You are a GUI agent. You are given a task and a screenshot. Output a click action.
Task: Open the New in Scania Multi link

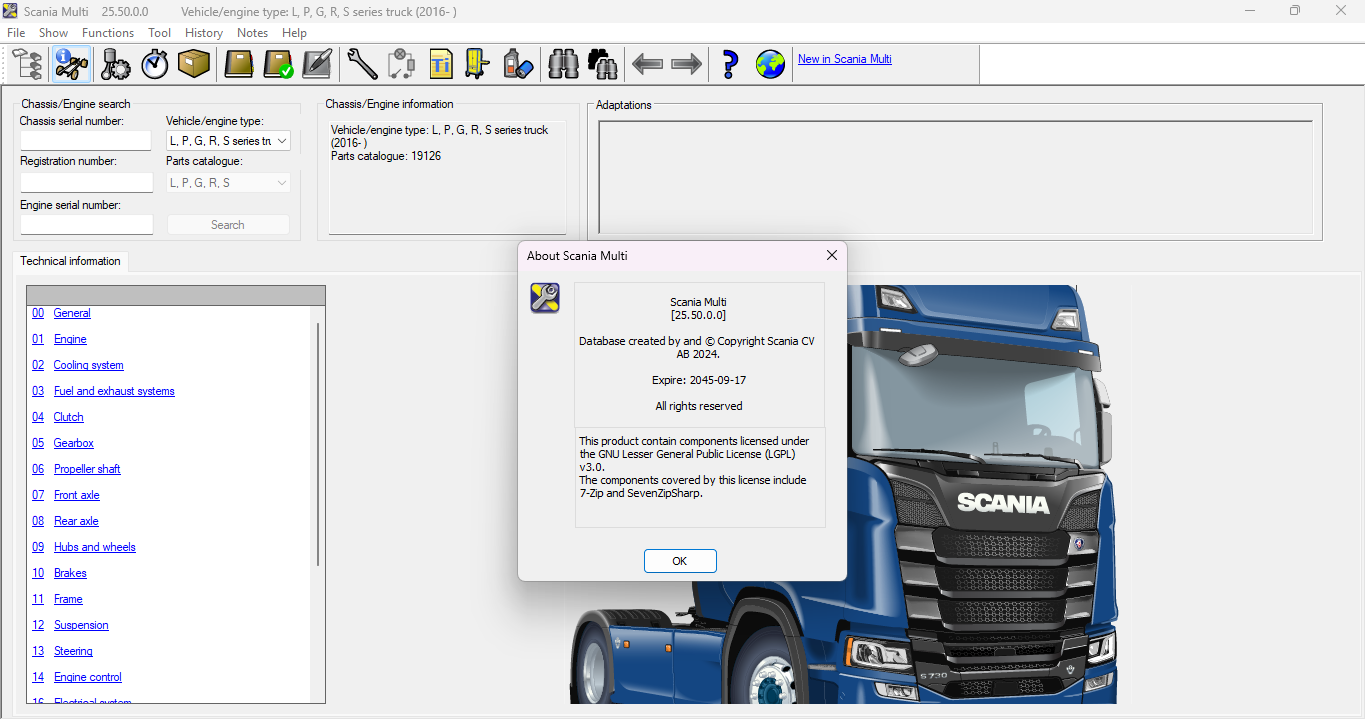[x=845, y=59]
